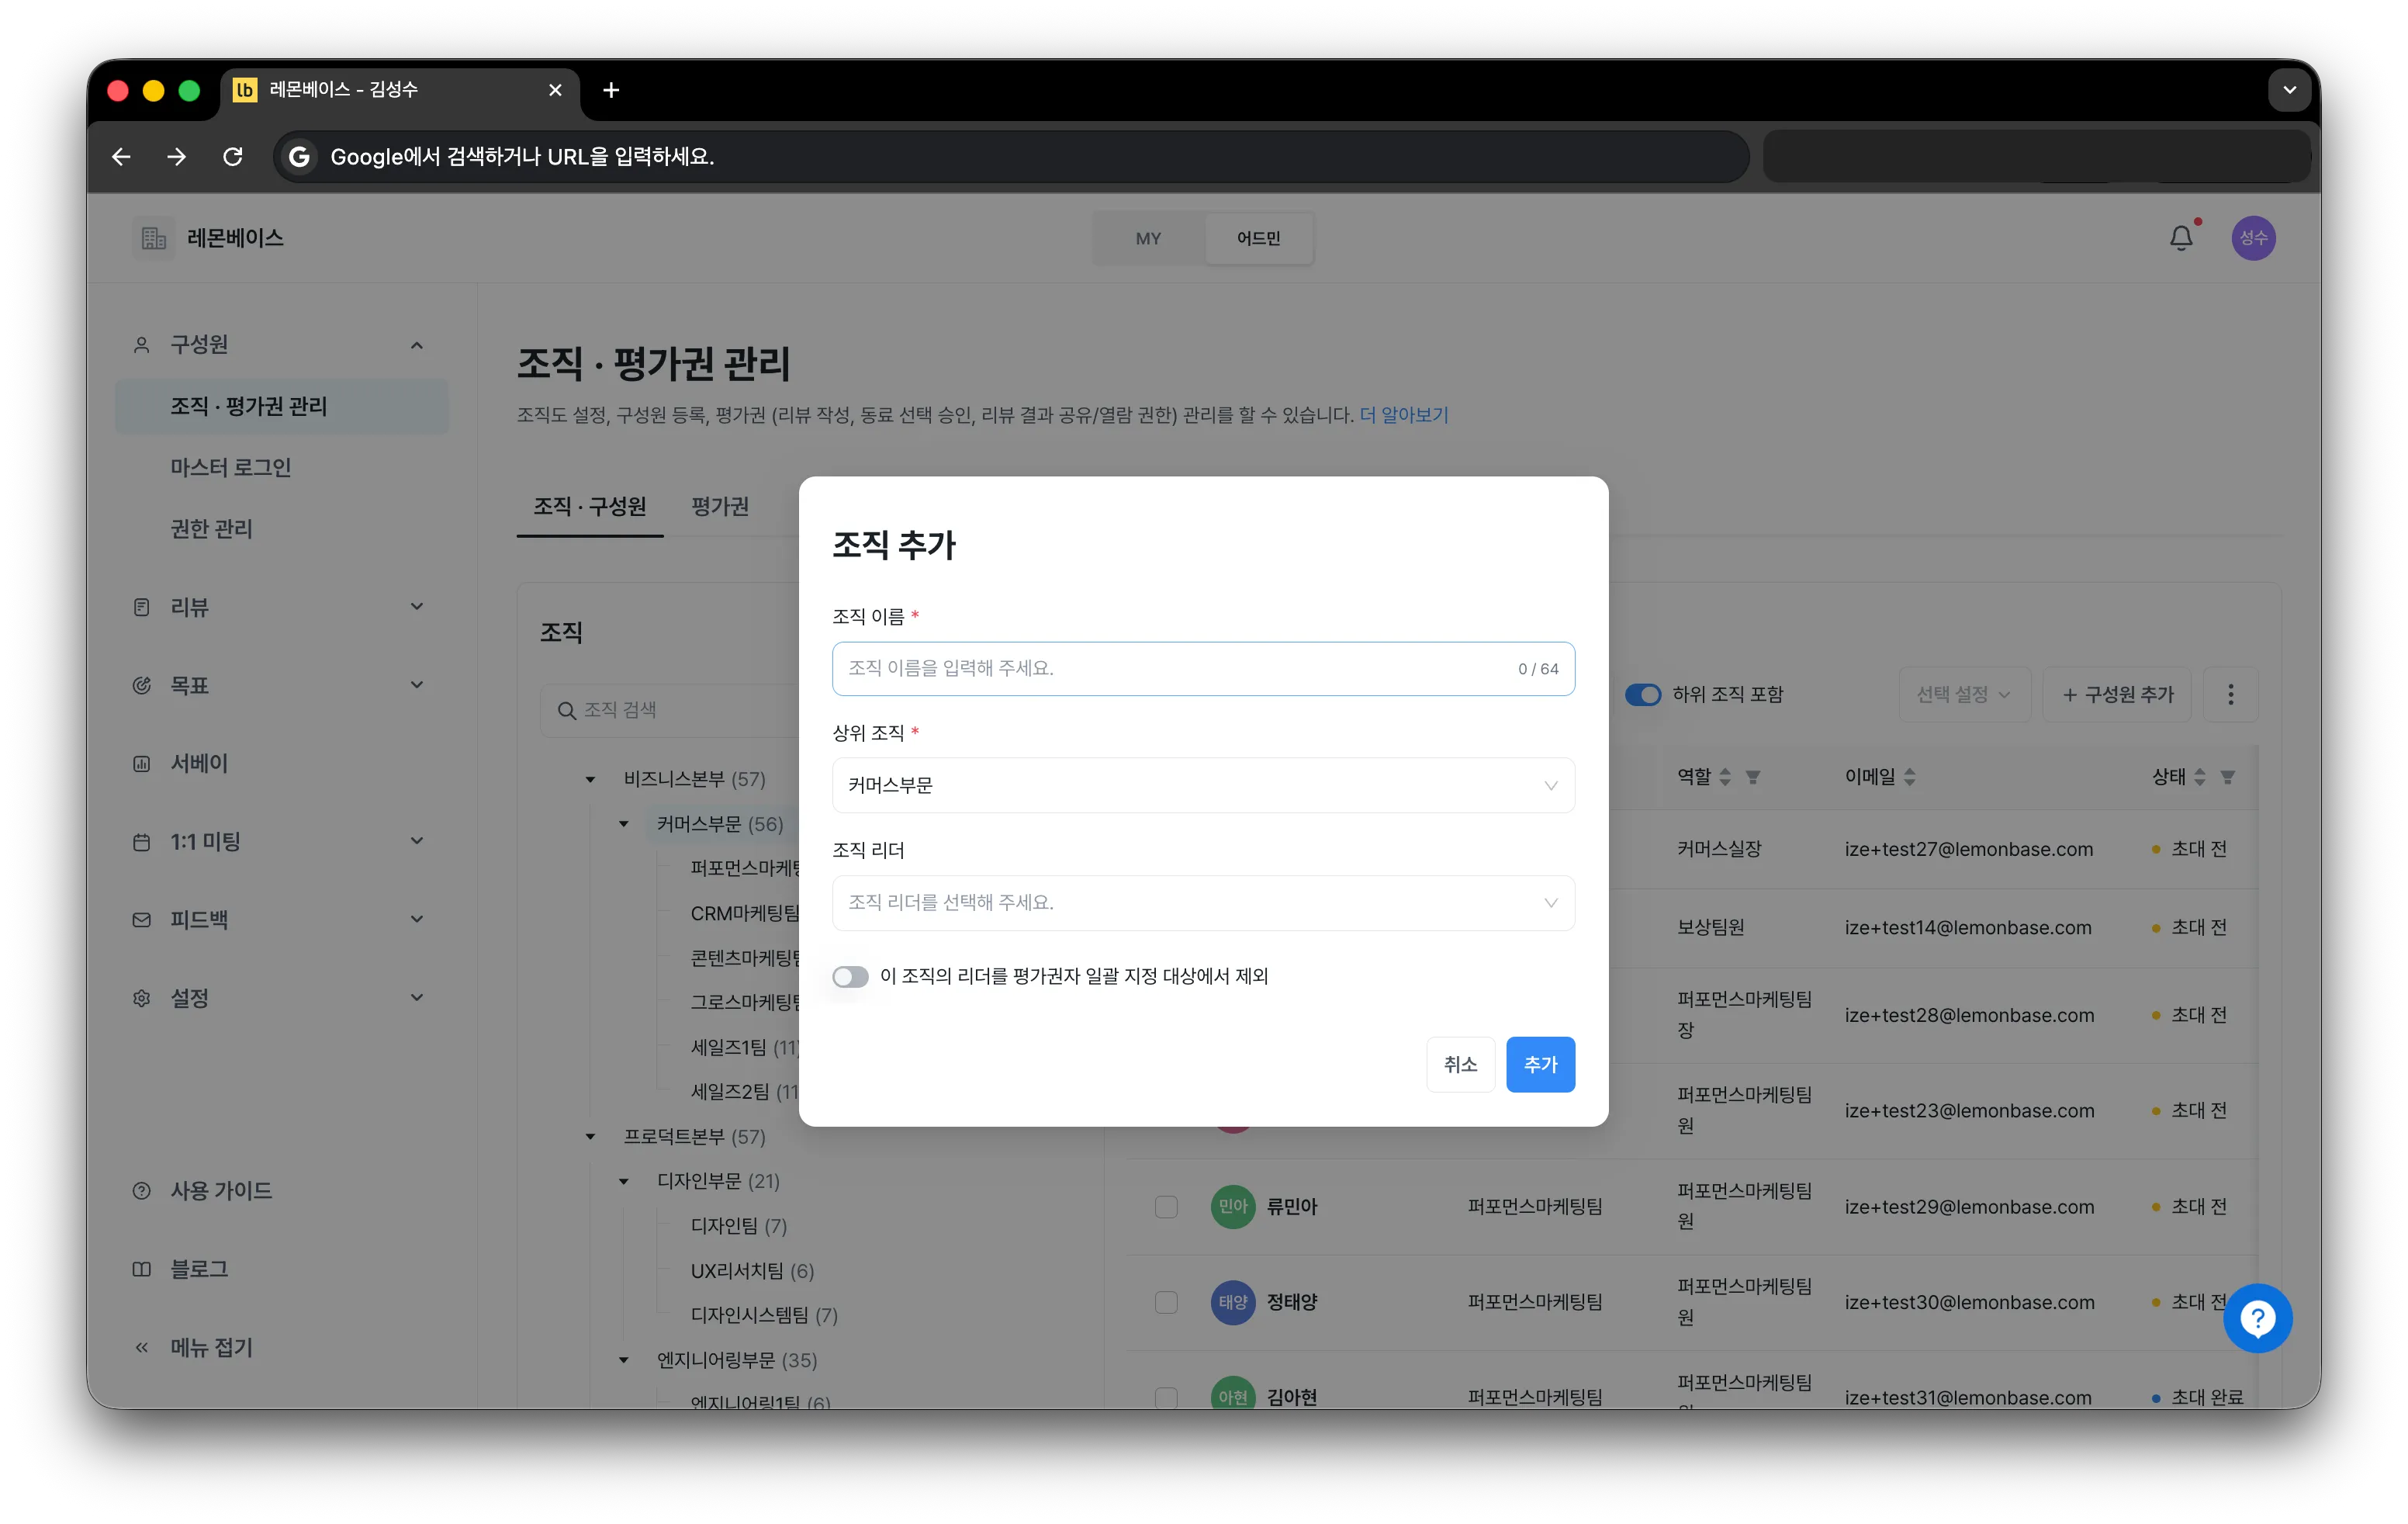Toggle excluding leader from evaluator assignment
Image resolution: width=2408 pixels, height=1524 pixels.
[x=850, y=977]
